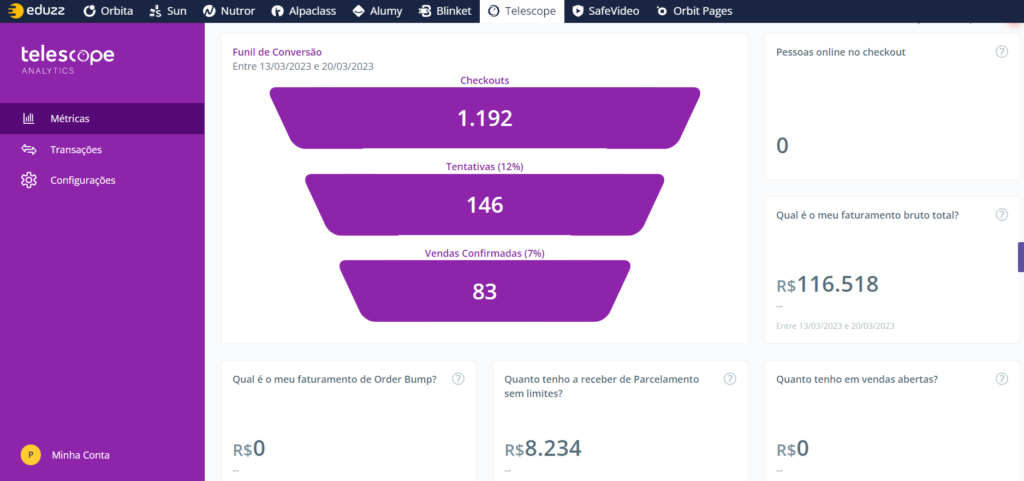The image size is (1024, 481).
Task: Switch to the Blinket tab
Action: click(x=445, y=11)
